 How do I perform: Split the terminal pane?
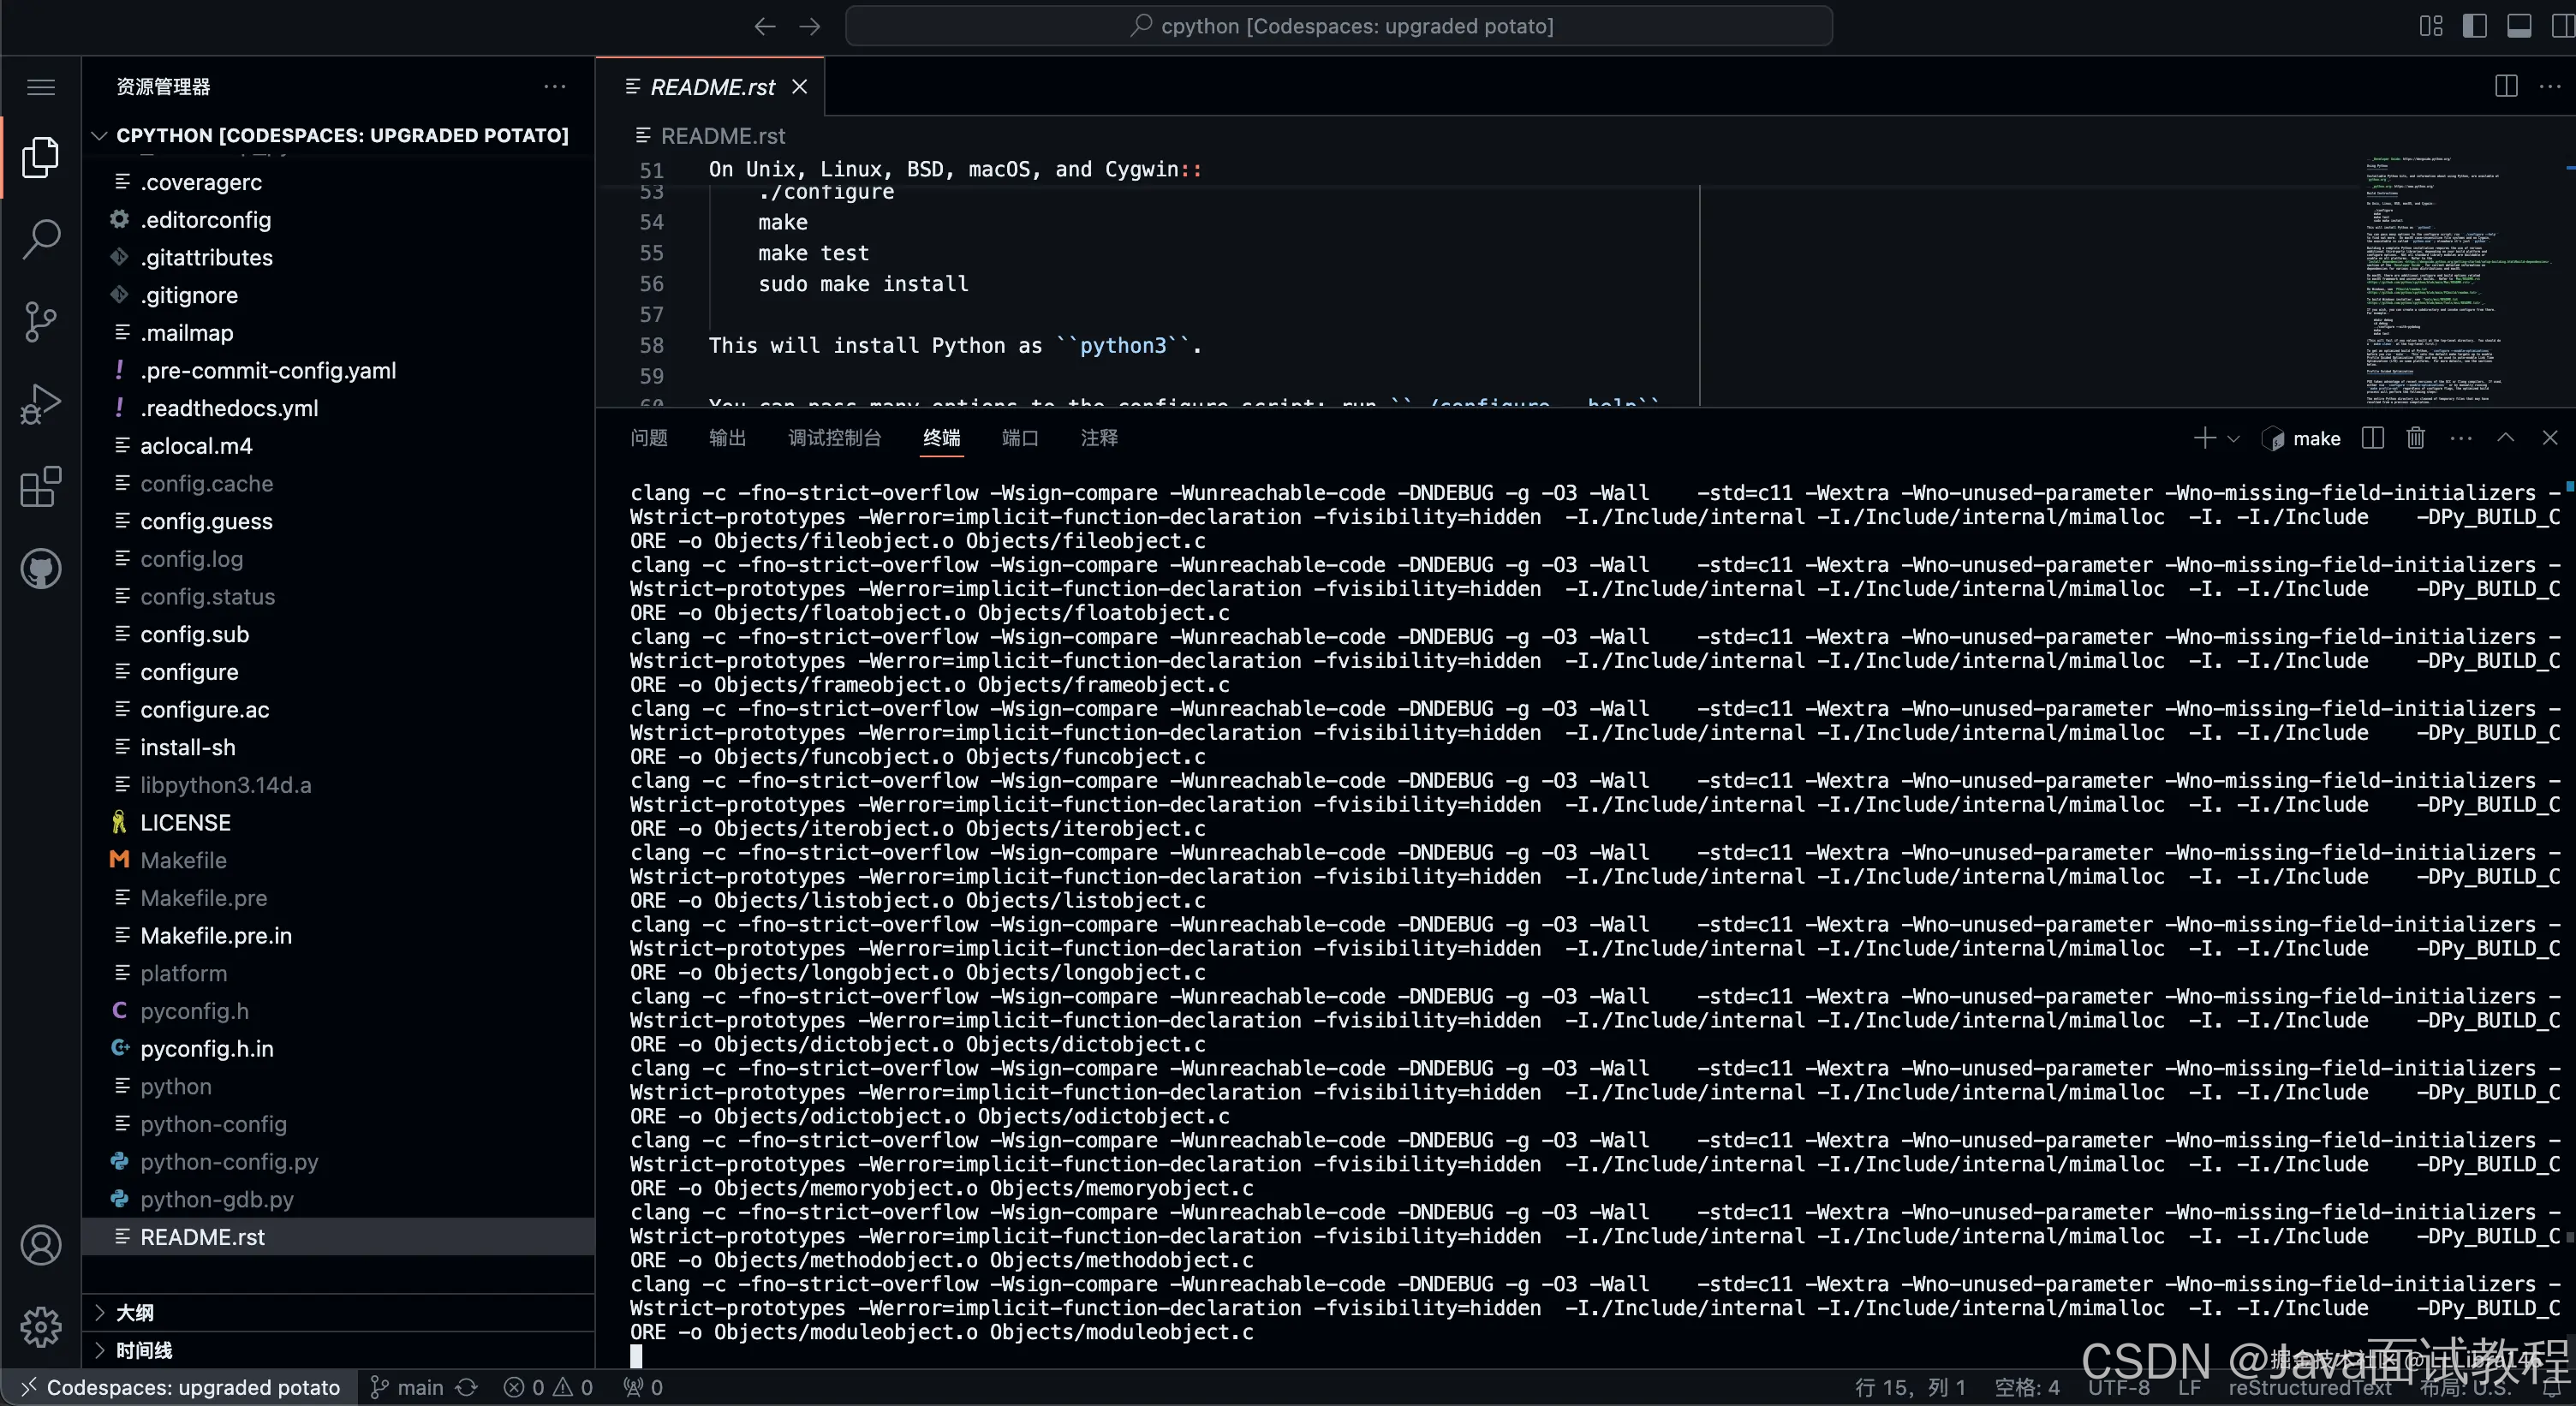tap(2372, 438)
